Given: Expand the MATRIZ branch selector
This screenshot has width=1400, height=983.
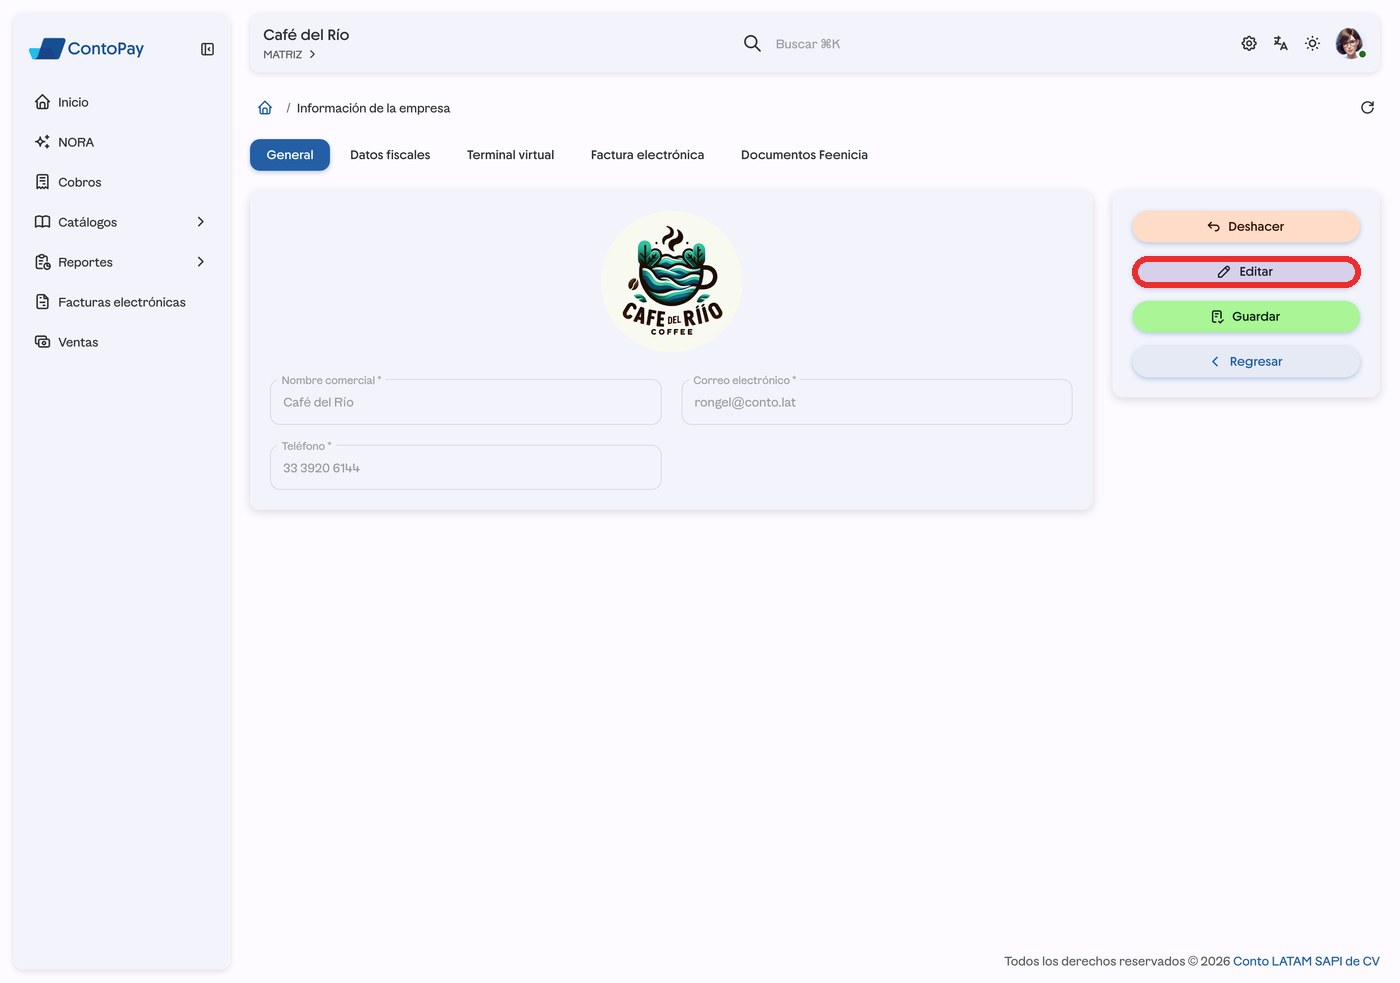Looking at the screenshot, I should 290,55.
